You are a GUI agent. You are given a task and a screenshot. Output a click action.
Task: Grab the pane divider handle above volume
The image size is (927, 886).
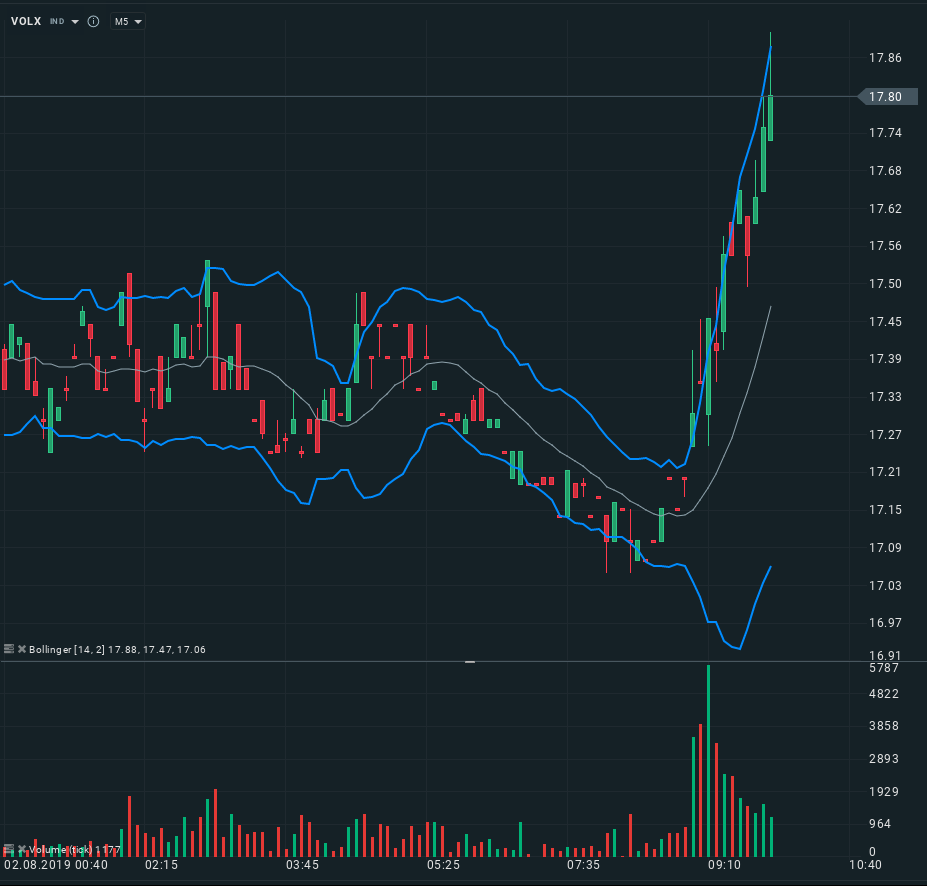click(470, 662)
